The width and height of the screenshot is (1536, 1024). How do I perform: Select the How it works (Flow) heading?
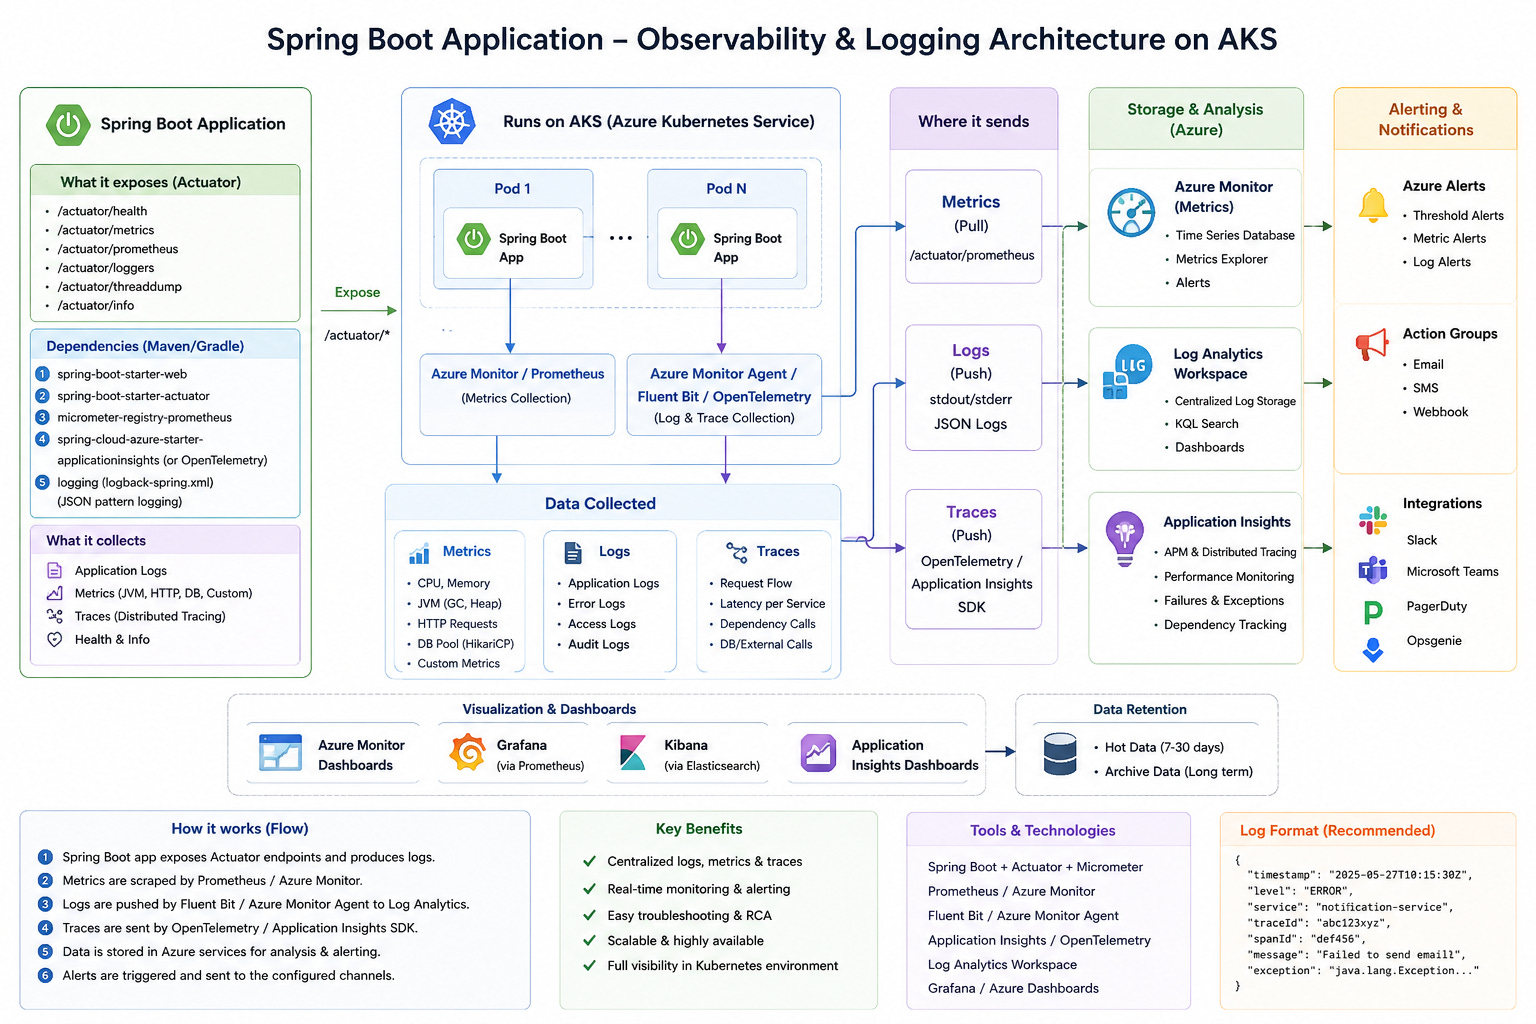(240, 829)
